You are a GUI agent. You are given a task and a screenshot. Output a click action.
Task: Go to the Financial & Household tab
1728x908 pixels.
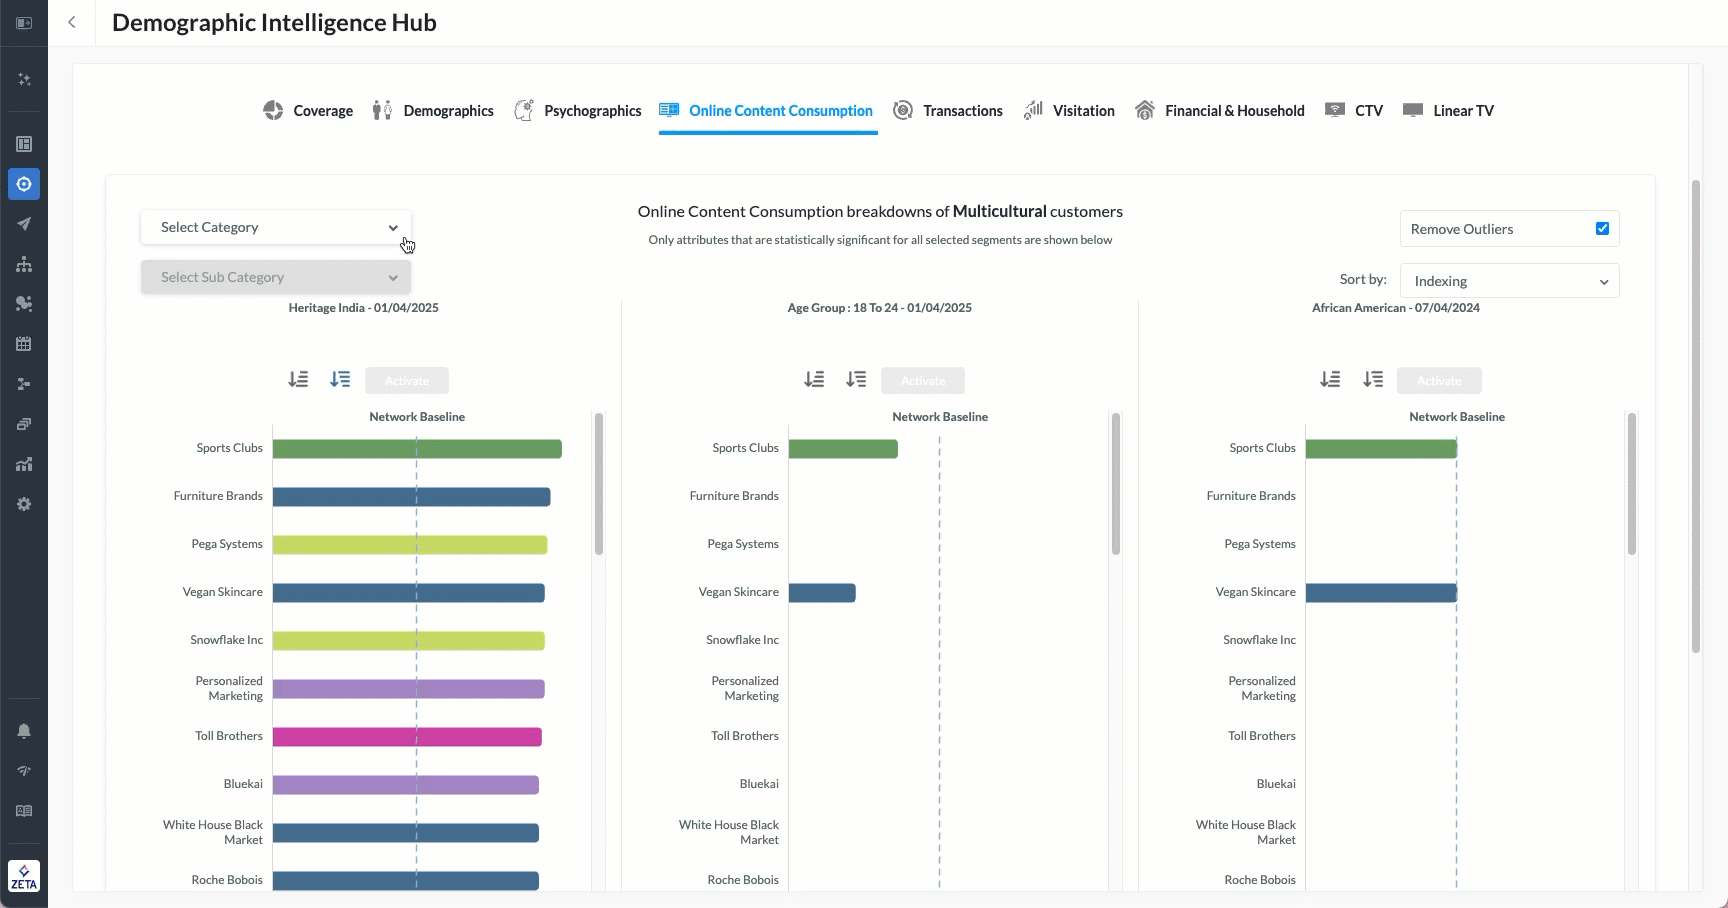point(1220,111)
